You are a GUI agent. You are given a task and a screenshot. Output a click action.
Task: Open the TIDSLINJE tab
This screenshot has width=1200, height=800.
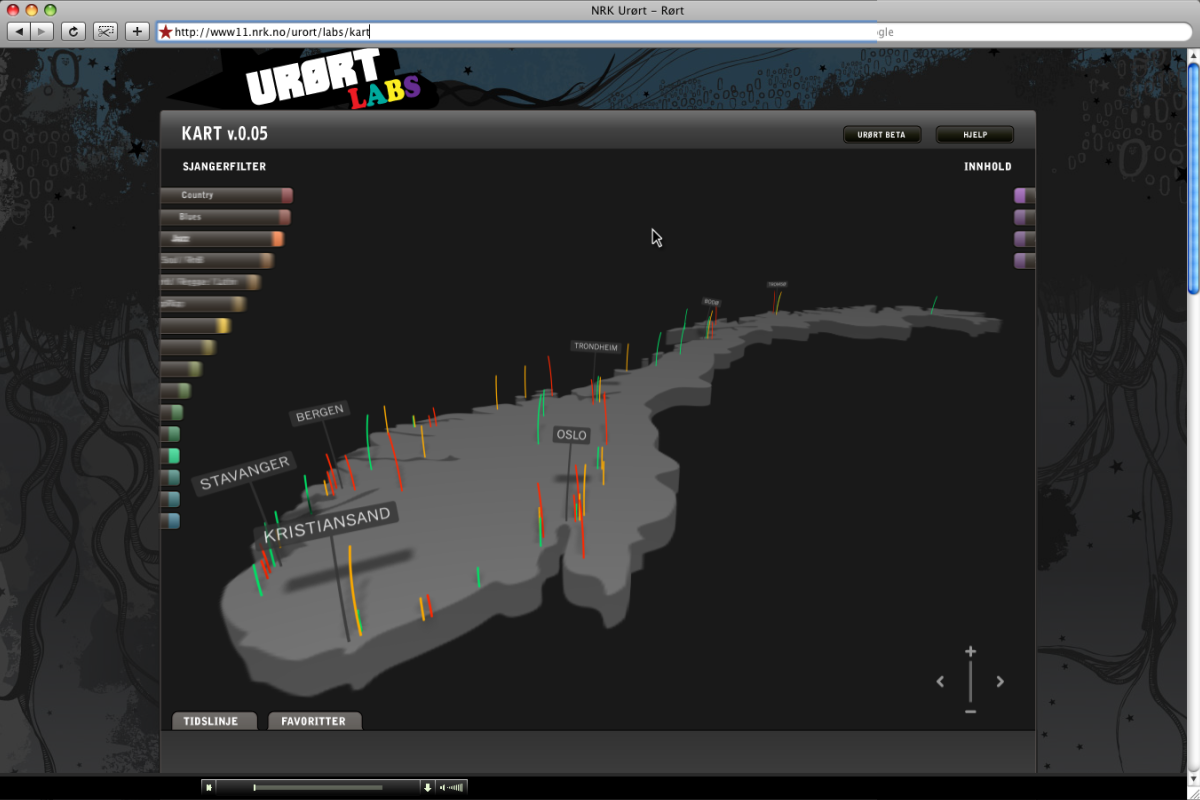coord(214,721)
